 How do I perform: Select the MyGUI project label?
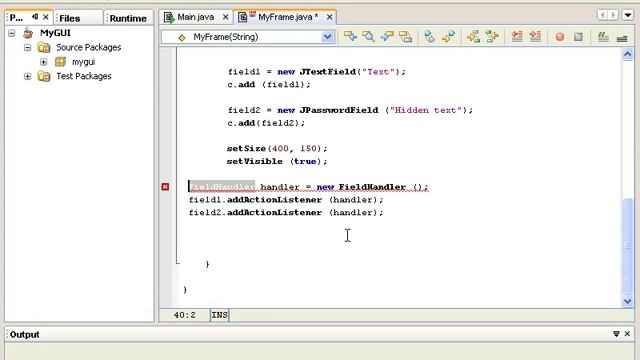[55, 33]
